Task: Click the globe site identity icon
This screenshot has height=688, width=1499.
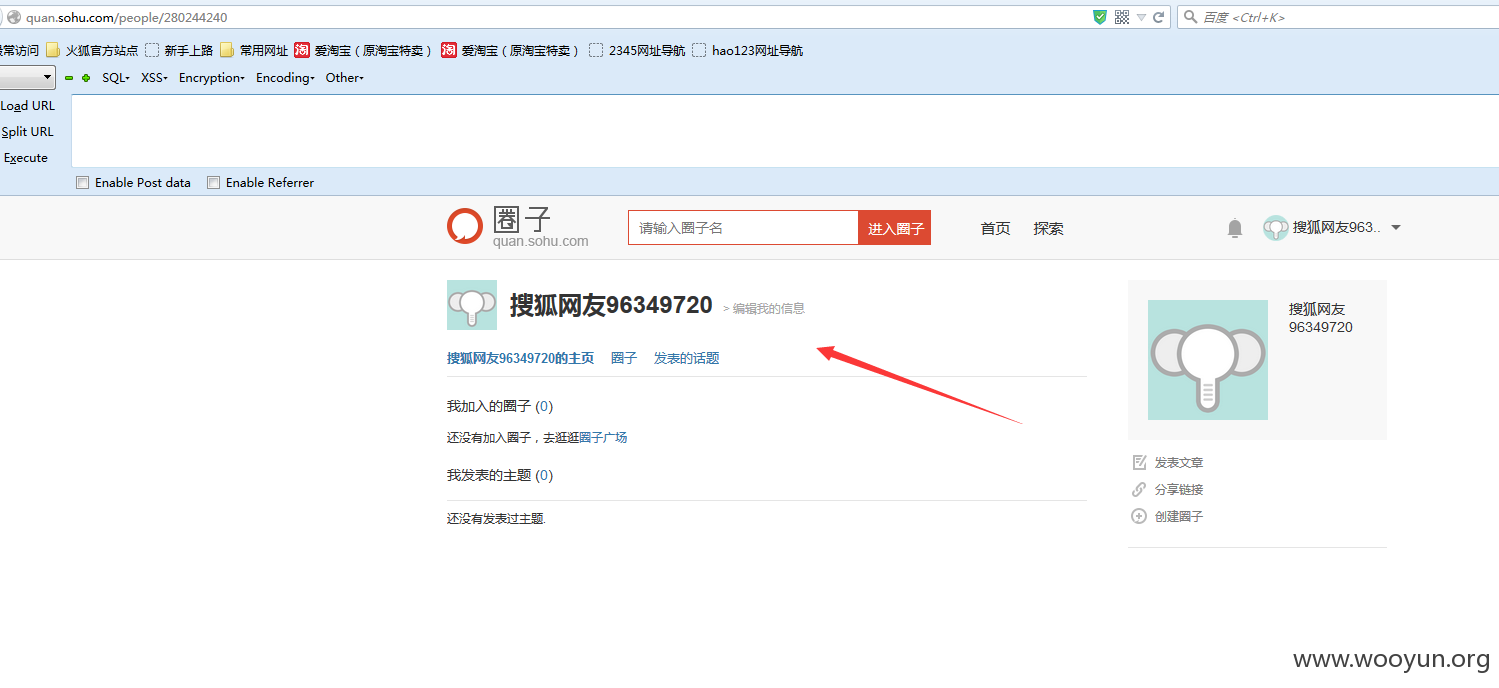Action: click(x=14, y=17)
